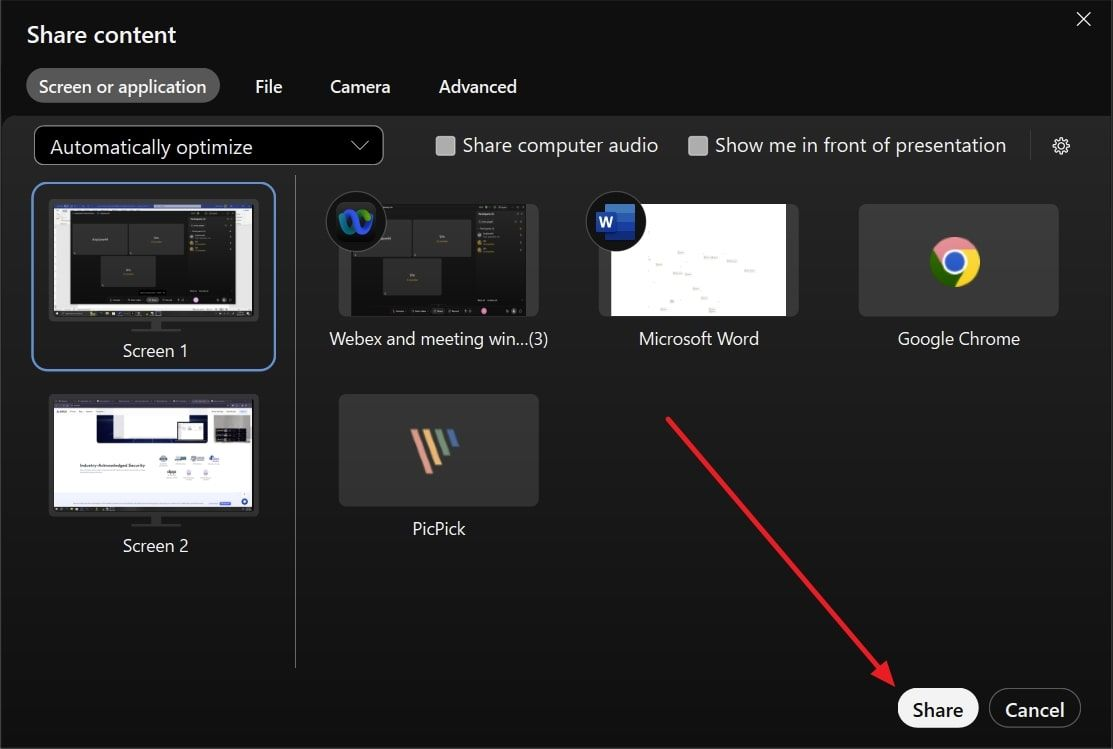Close the Share content dialog
This screenshot has width=1113, height=749.
tap(1083, 19)
